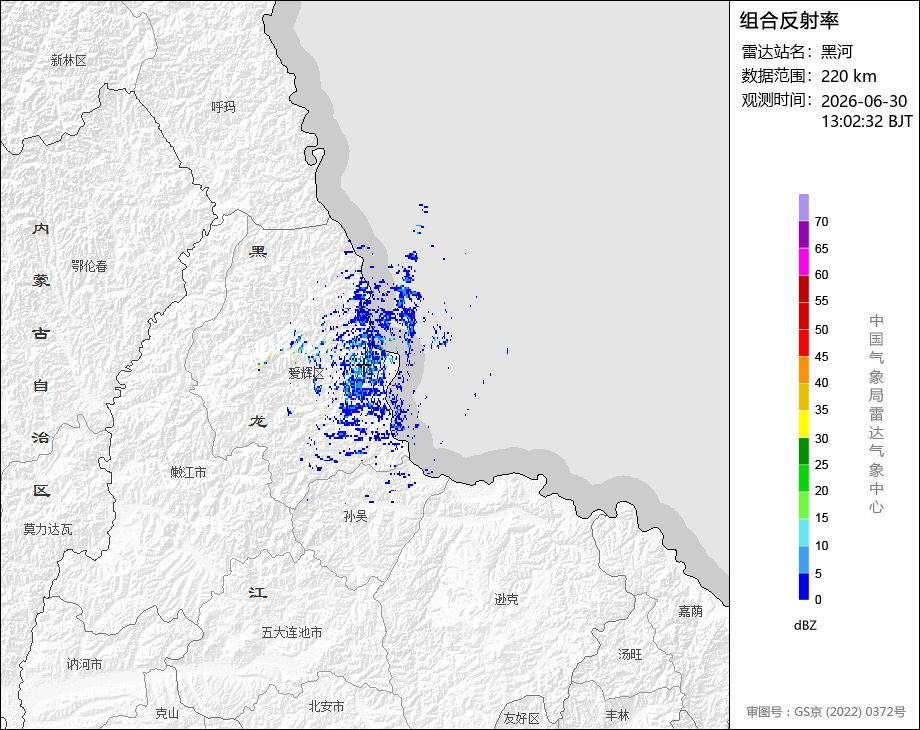Click the yellow echo spot west of 爱辉区
This screenshot has height=730, width=920.
point(259,366)
